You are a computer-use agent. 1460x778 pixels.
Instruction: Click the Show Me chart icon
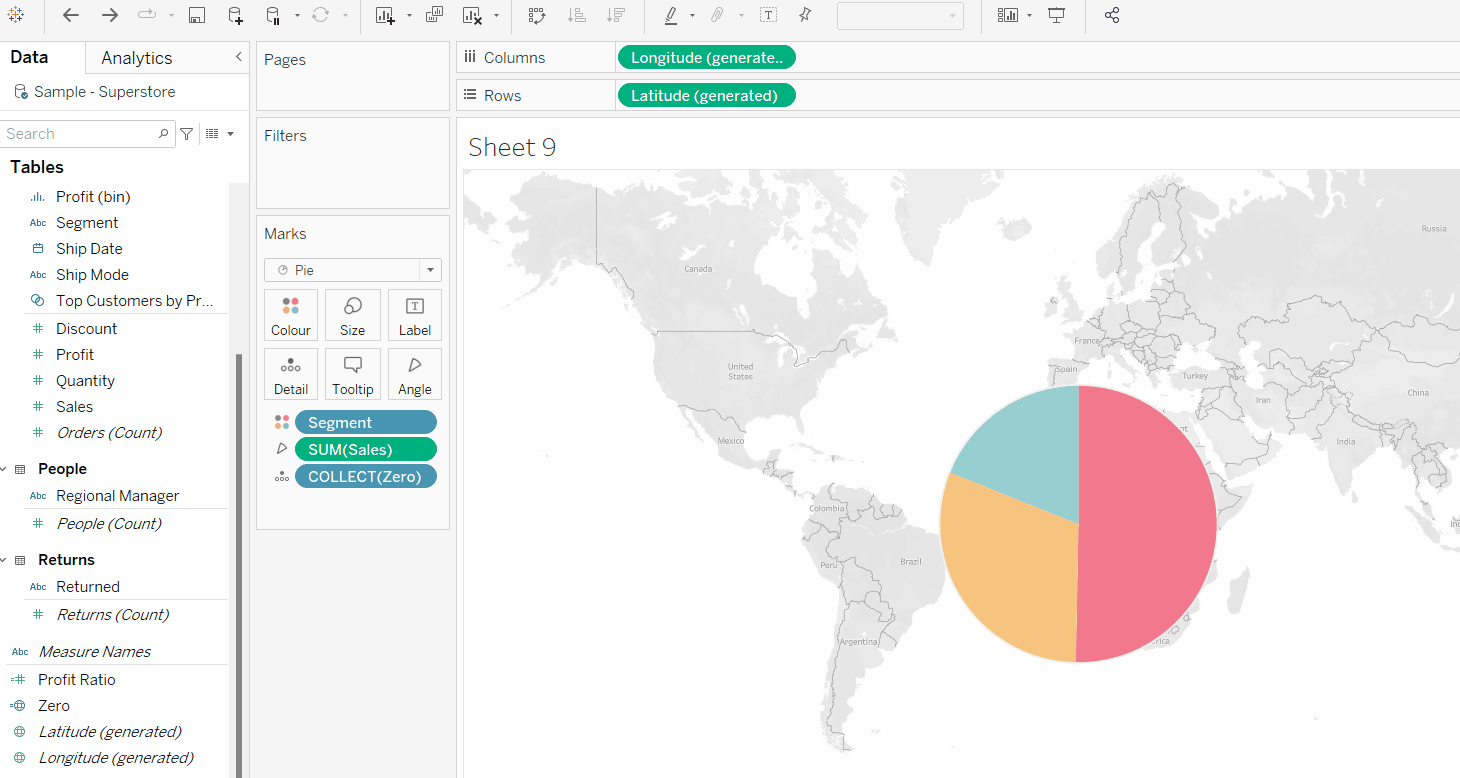pyautogui.click(x=1008, y=15)
